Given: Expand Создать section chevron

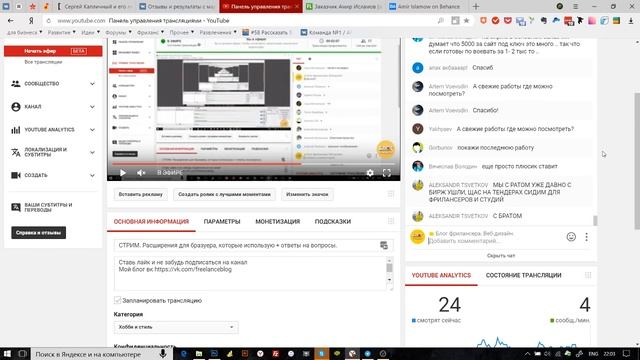Looking at the screenshot, I should coord(93,175).
